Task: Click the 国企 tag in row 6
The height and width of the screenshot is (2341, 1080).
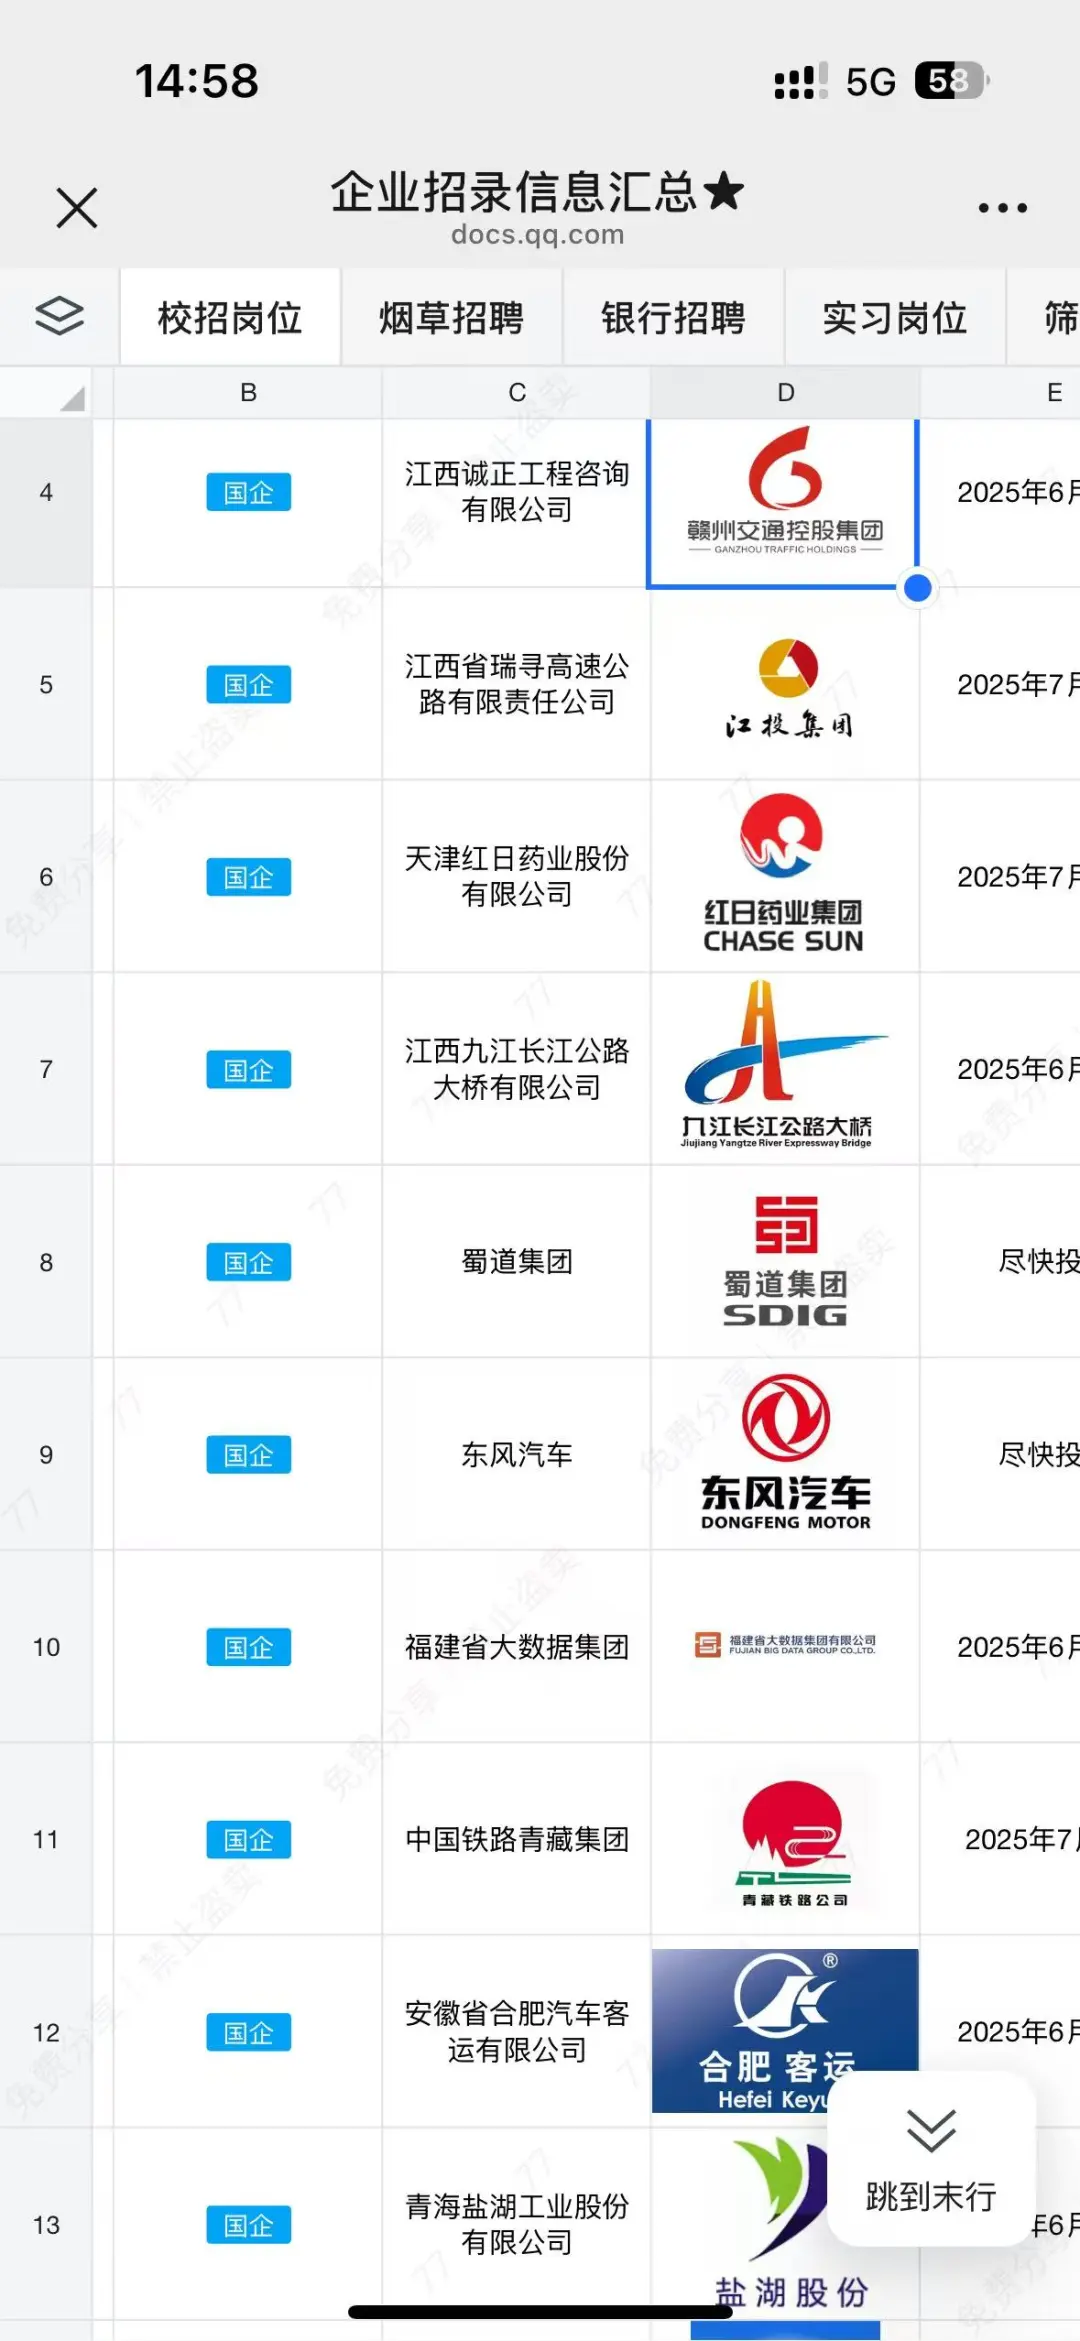Action: 248,877
